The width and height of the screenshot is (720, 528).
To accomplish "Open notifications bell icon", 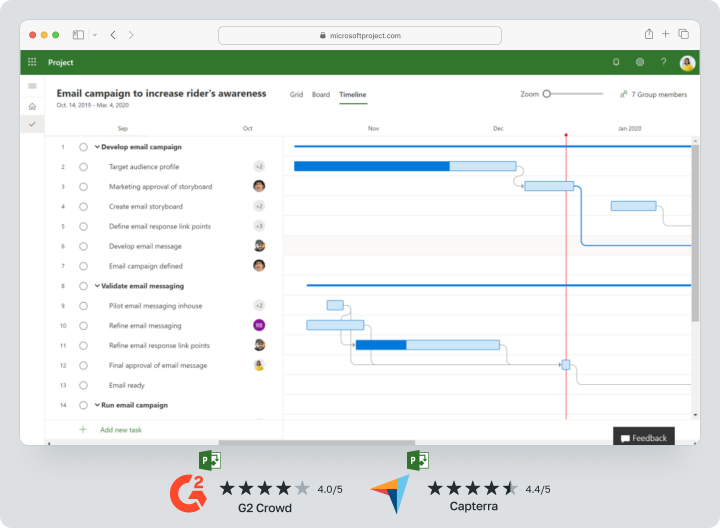I will click(616, 62).
